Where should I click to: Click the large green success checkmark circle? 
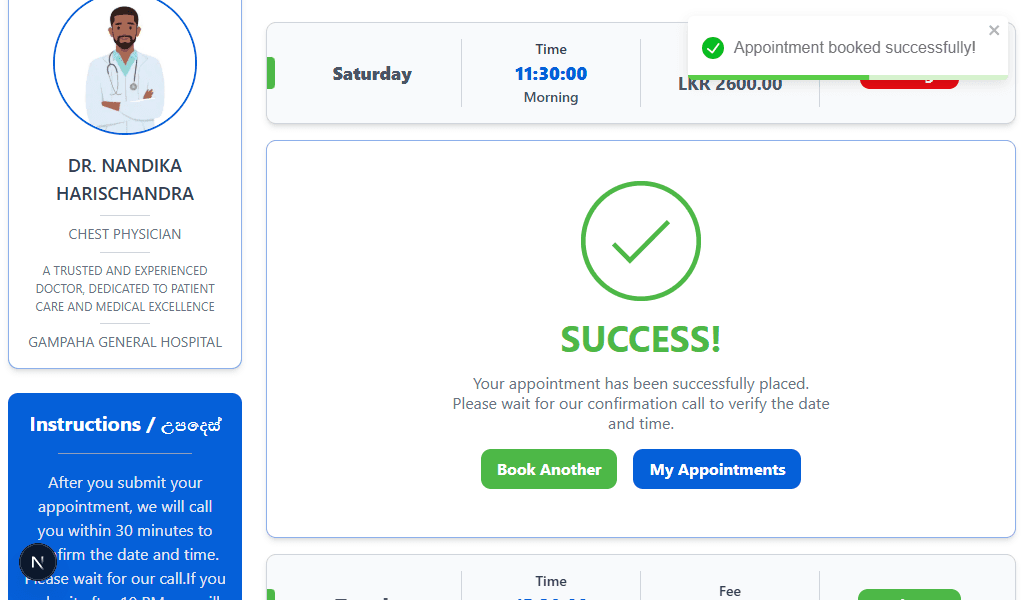pyautogui.click(x=641, y=241)
